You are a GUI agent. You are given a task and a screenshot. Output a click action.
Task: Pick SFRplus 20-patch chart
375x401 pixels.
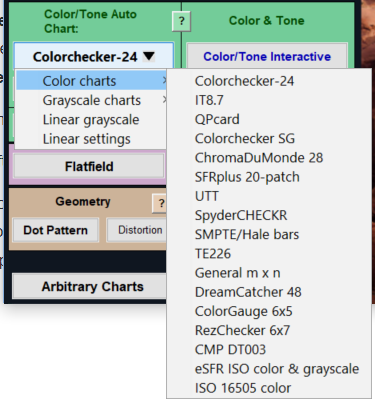(269, 177)
